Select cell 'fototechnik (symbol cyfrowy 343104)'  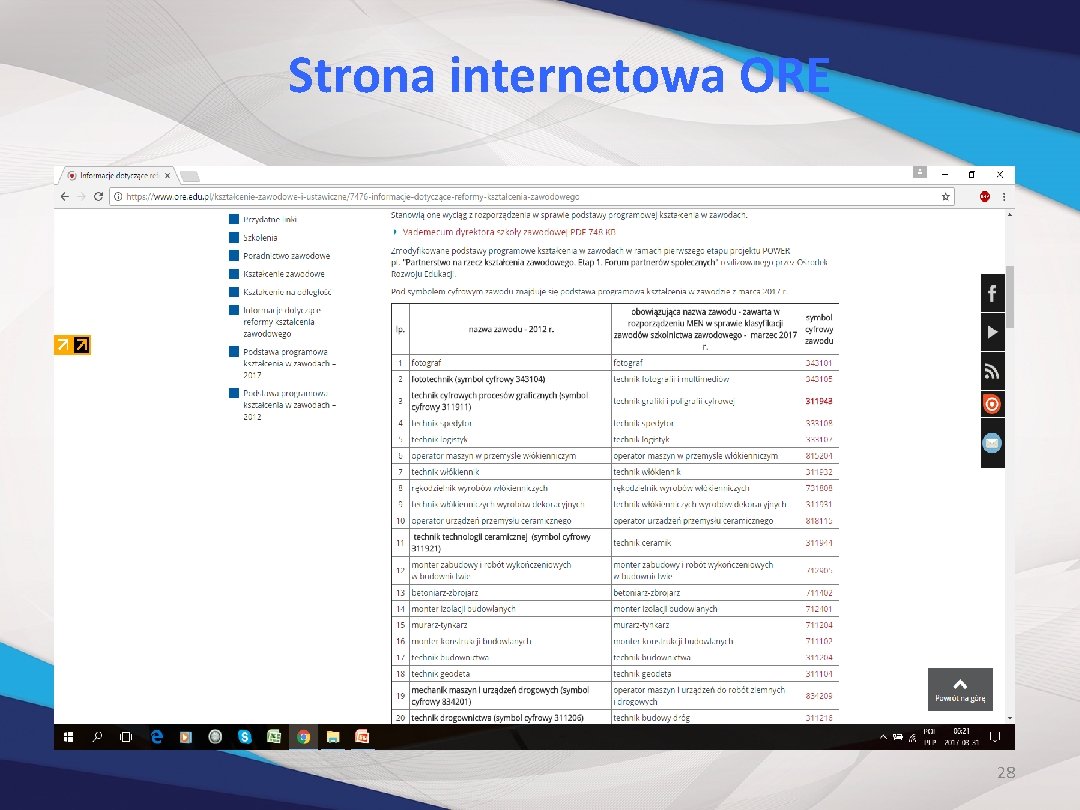pos(510,379)
